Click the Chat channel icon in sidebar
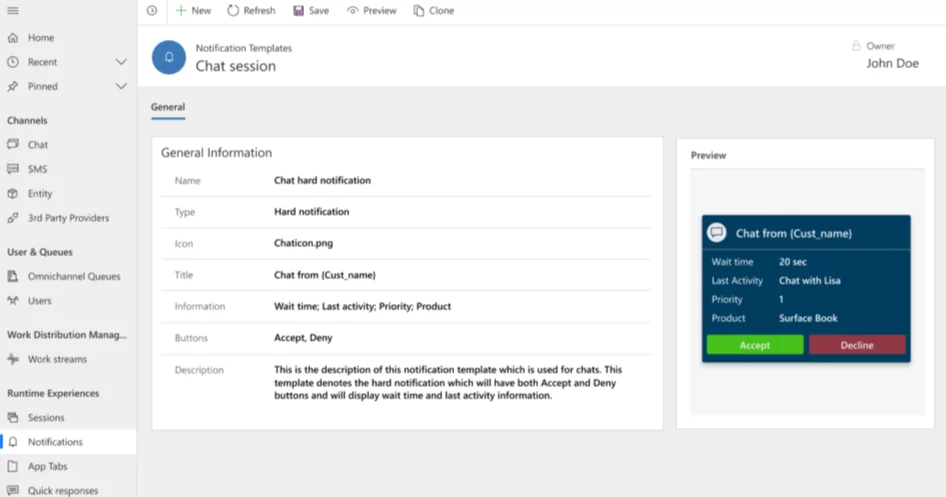Screen dimensions: 946x497 13,144
